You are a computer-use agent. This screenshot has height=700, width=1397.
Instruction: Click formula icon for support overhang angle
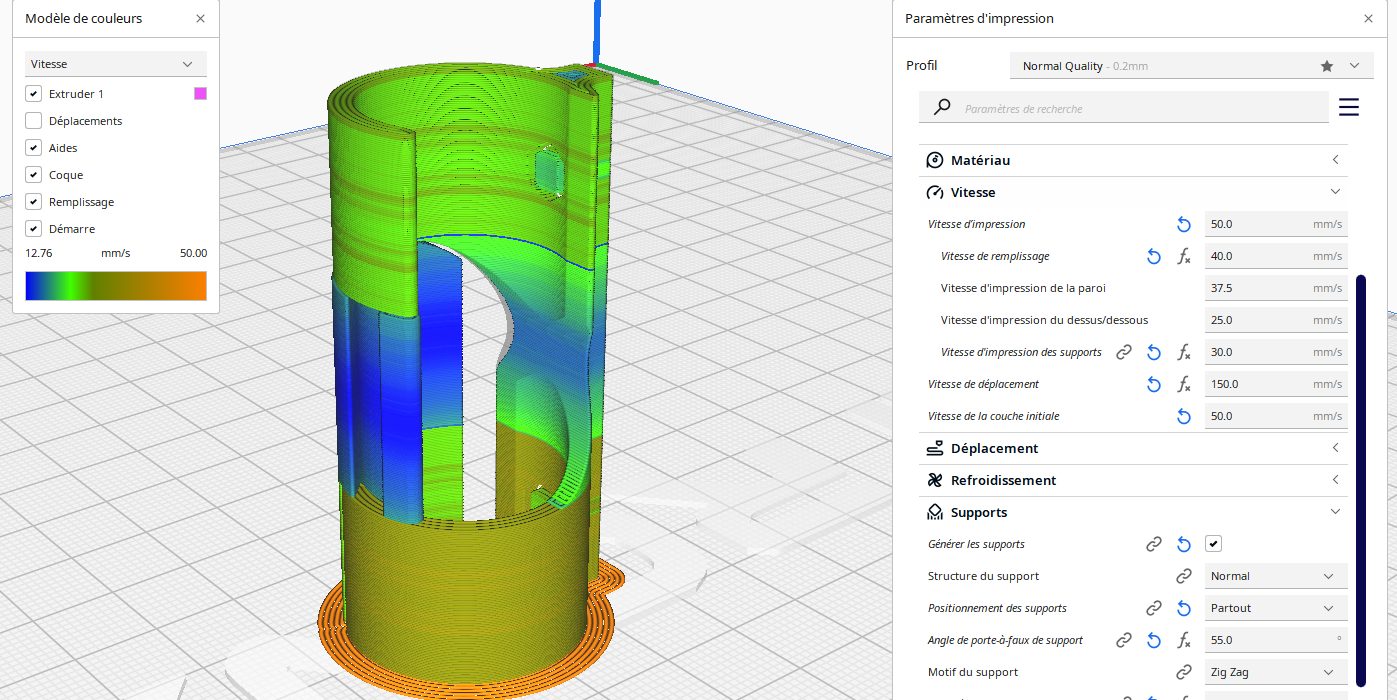tap(1184, 640)
